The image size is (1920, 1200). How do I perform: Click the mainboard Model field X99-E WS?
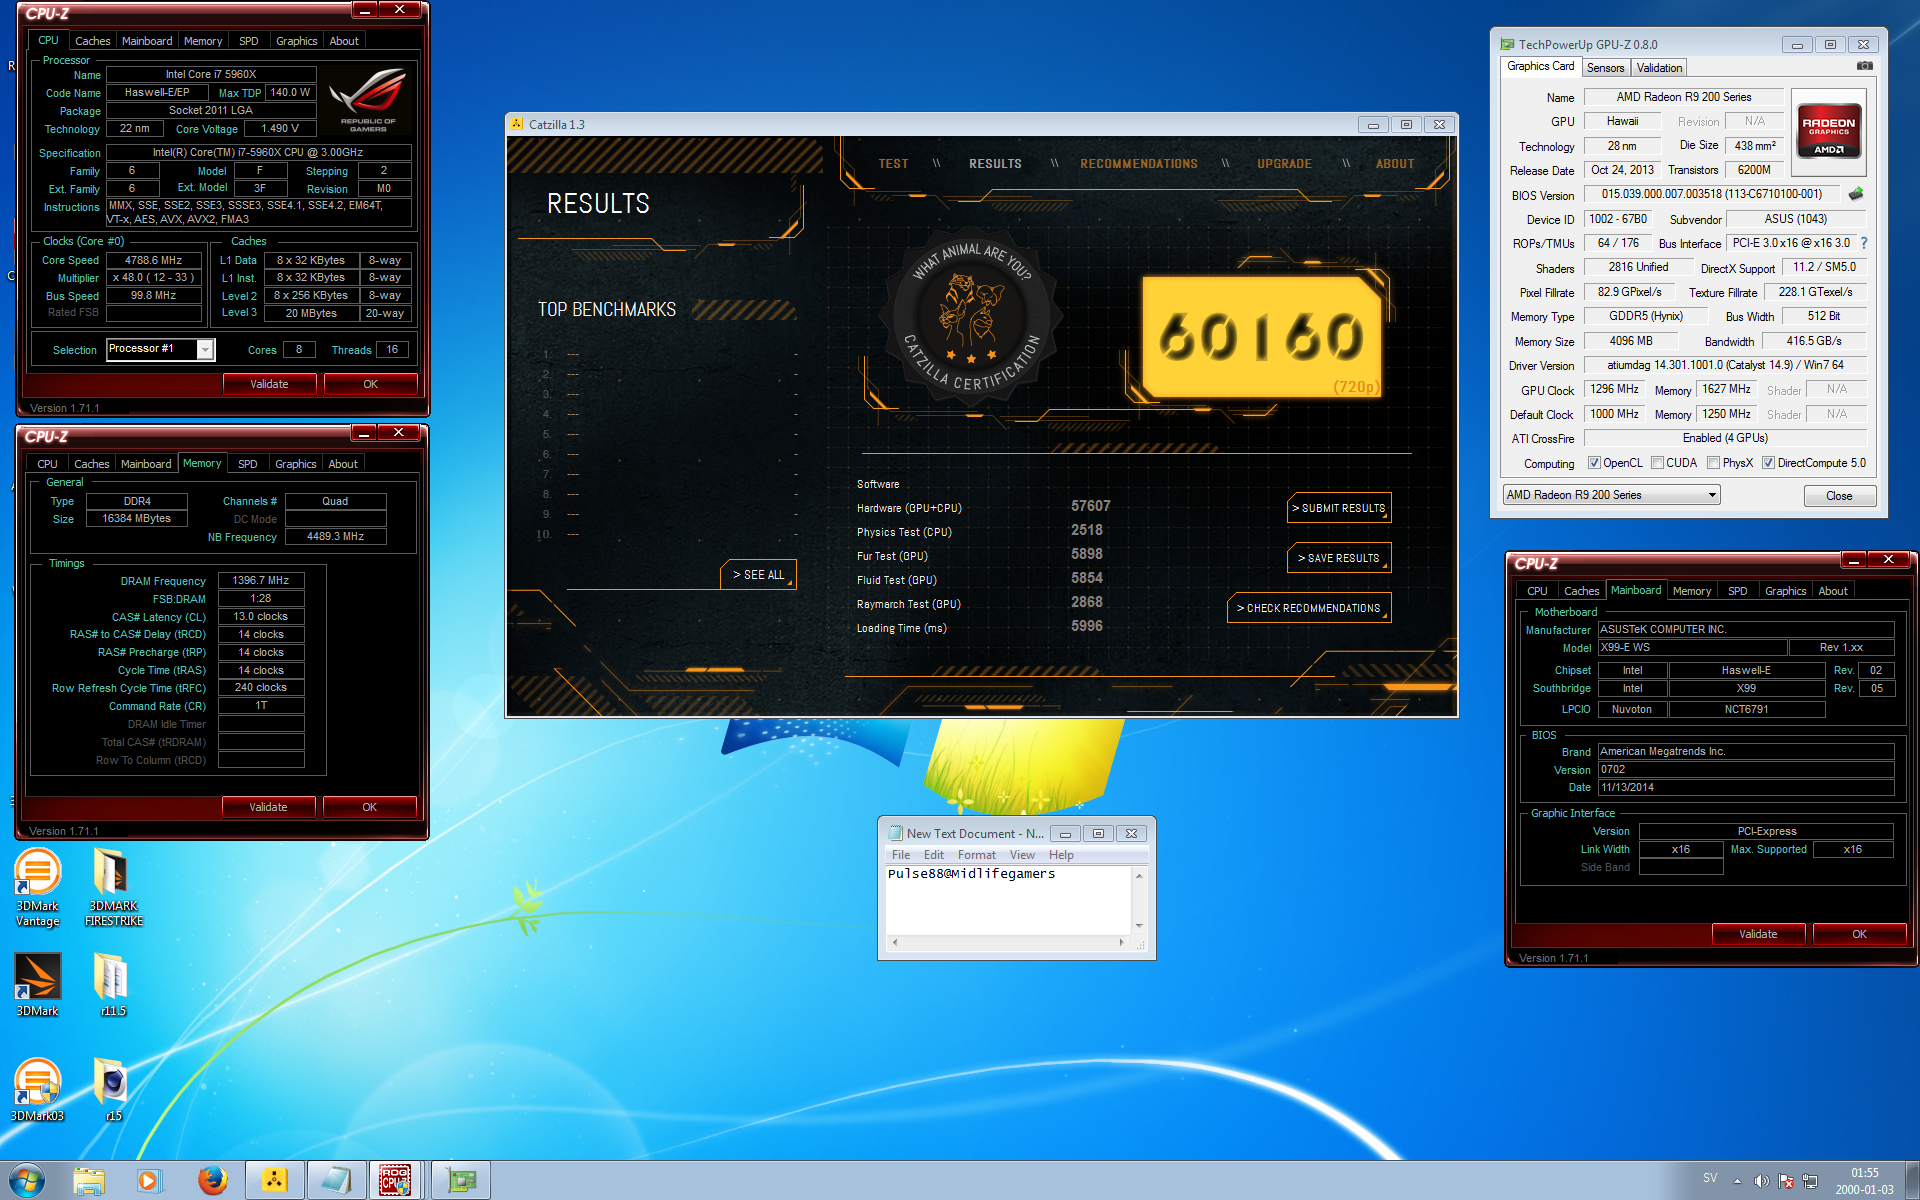(1692, 647)
